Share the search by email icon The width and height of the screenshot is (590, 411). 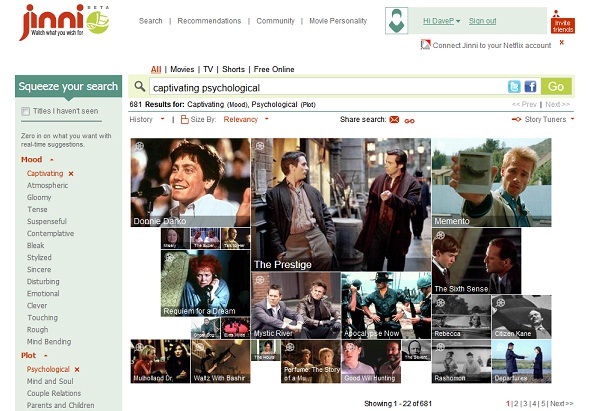(394, 120)
